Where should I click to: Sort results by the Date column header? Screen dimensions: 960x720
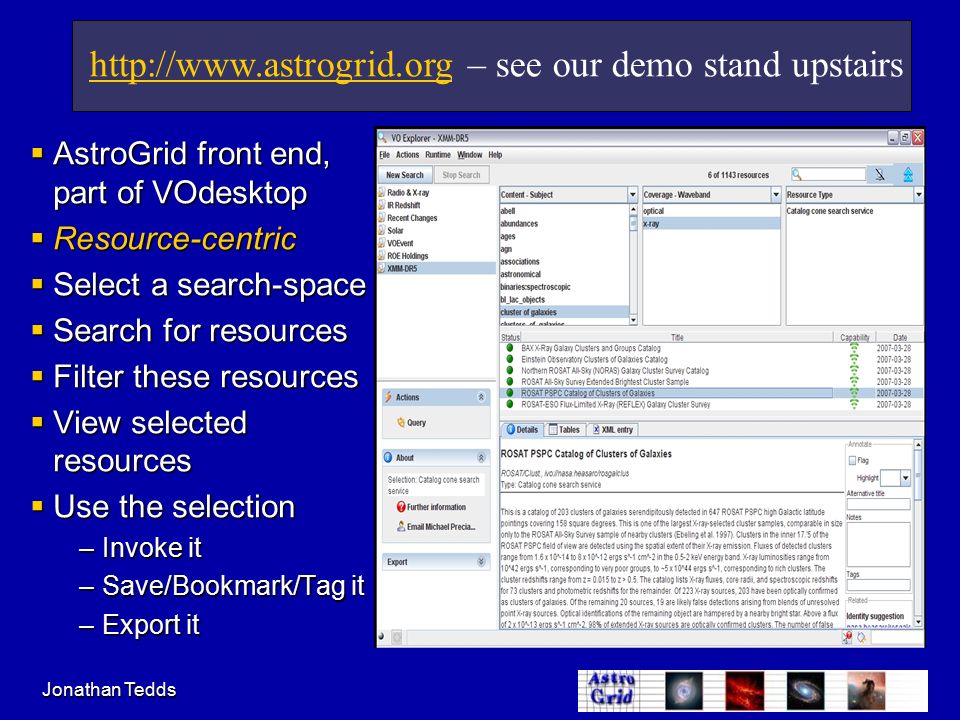pos(900,337)
